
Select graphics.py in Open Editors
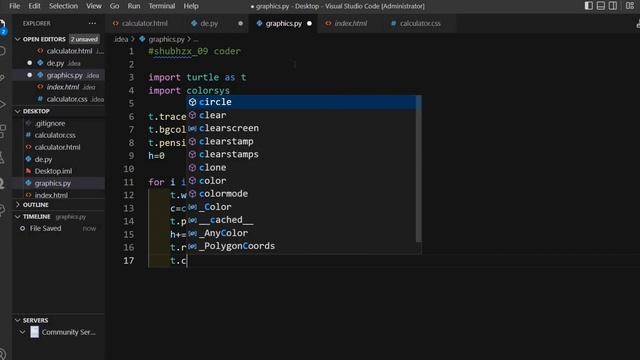coord(59,75)
